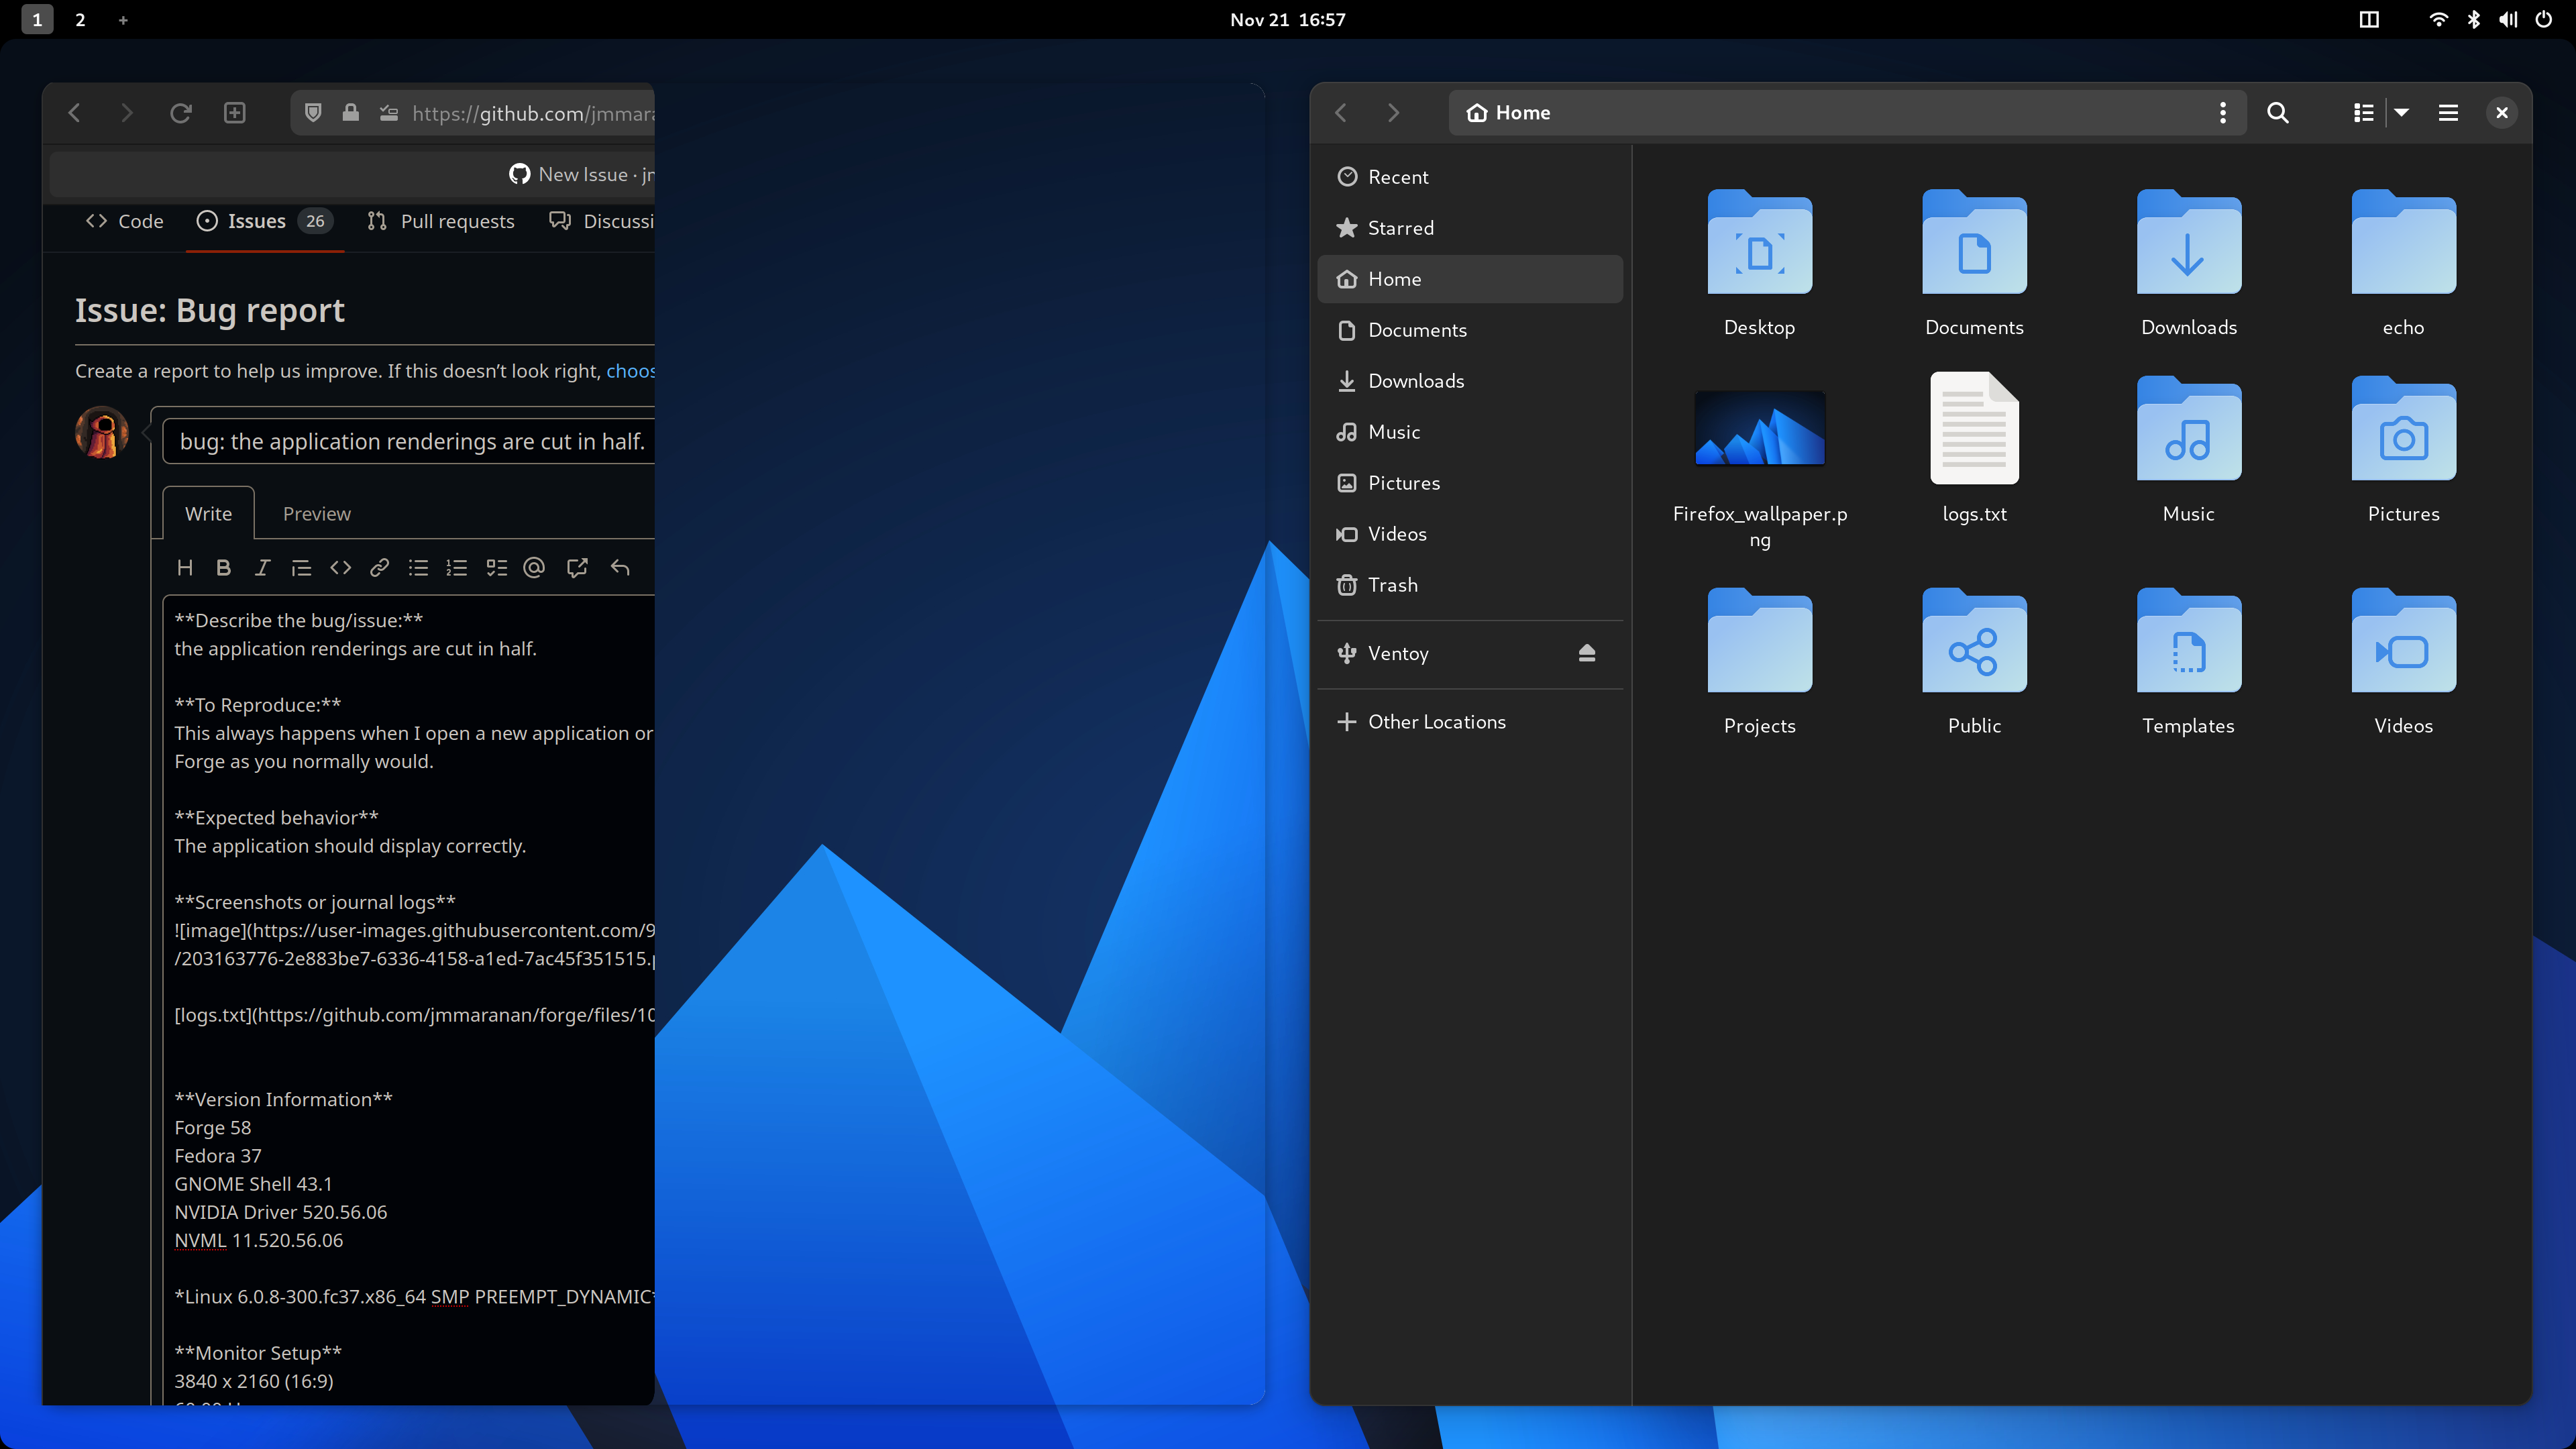2576x1449 pixels.
Task: Insert a hyperlink using the link icon
Action: [x=379, y=567]
